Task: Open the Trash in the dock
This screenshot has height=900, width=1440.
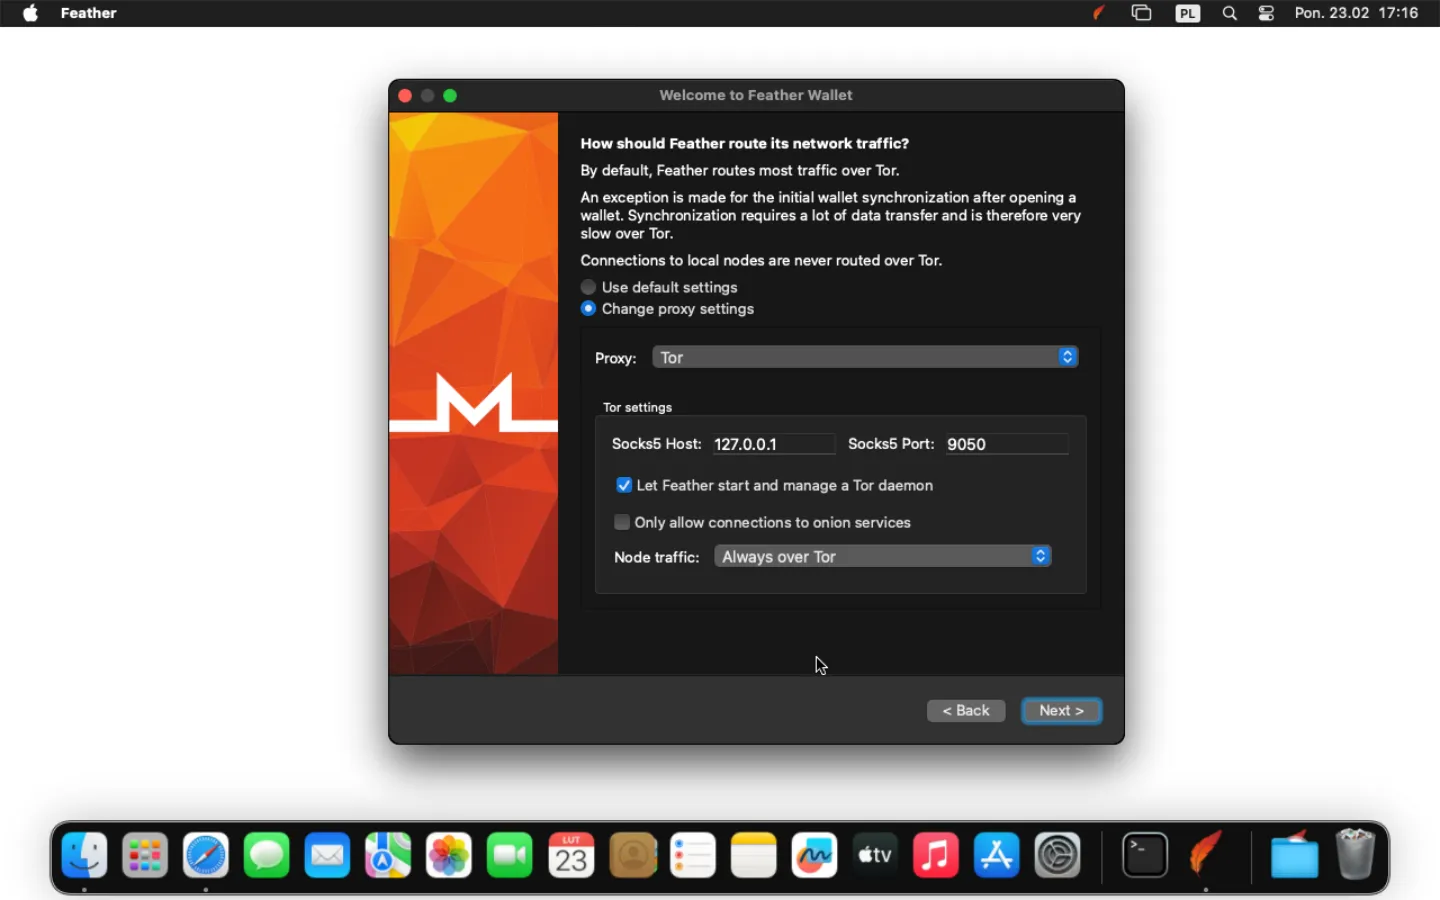Action: pyautogui.click(x=1357, y=856)
